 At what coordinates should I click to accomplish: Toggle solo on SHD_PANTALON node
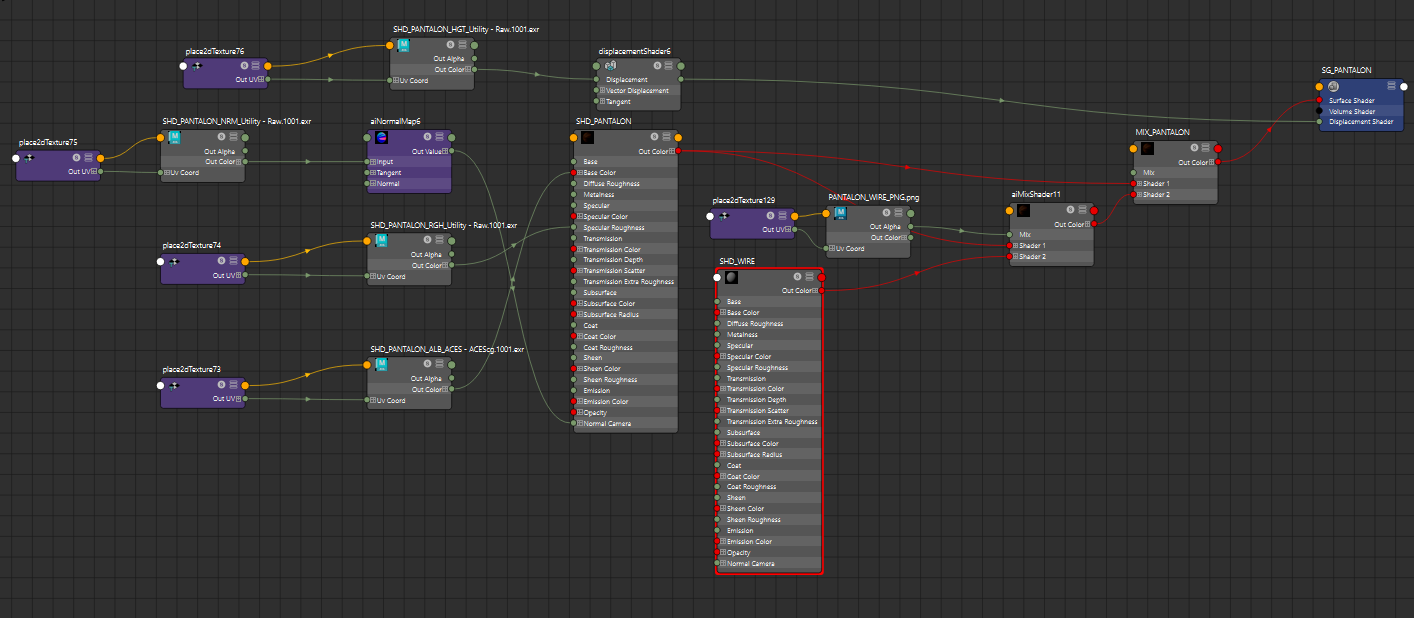[x=653, y=137]
